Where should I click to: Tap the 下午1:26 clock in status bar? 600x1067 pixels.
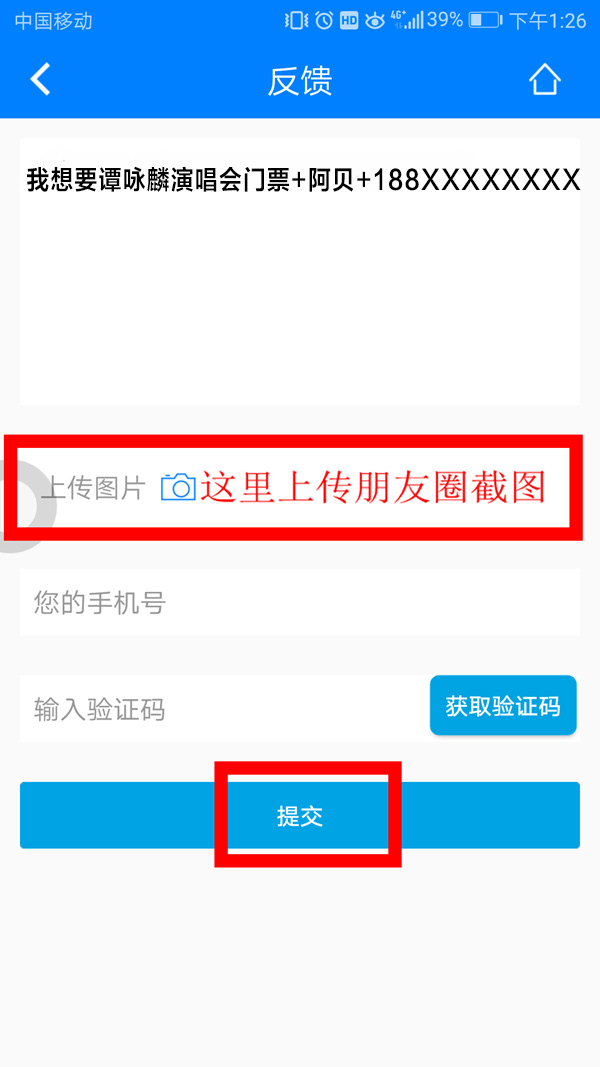548,21
